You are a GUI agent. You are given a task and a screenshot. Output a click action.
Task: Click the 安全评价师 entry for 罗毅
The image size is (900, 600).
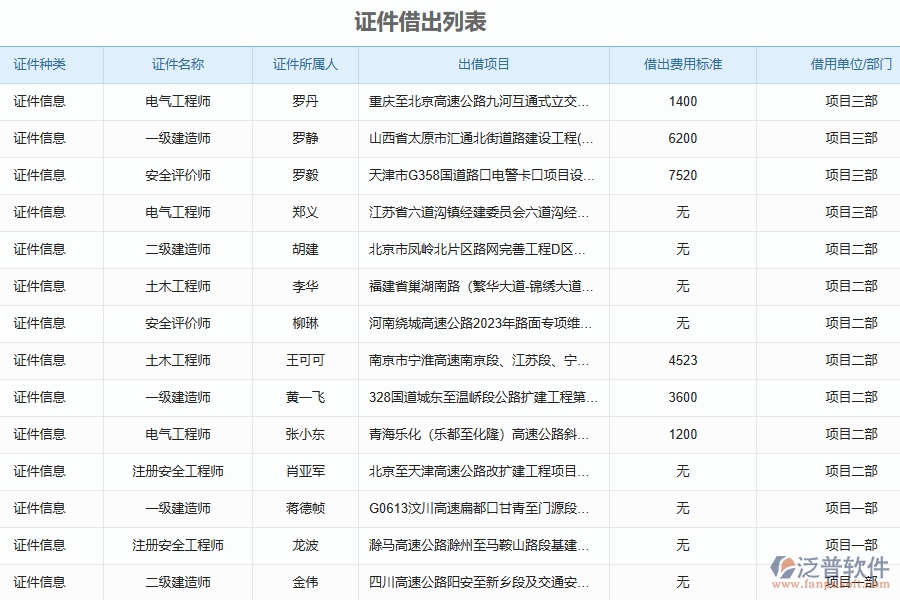point(178,175)
